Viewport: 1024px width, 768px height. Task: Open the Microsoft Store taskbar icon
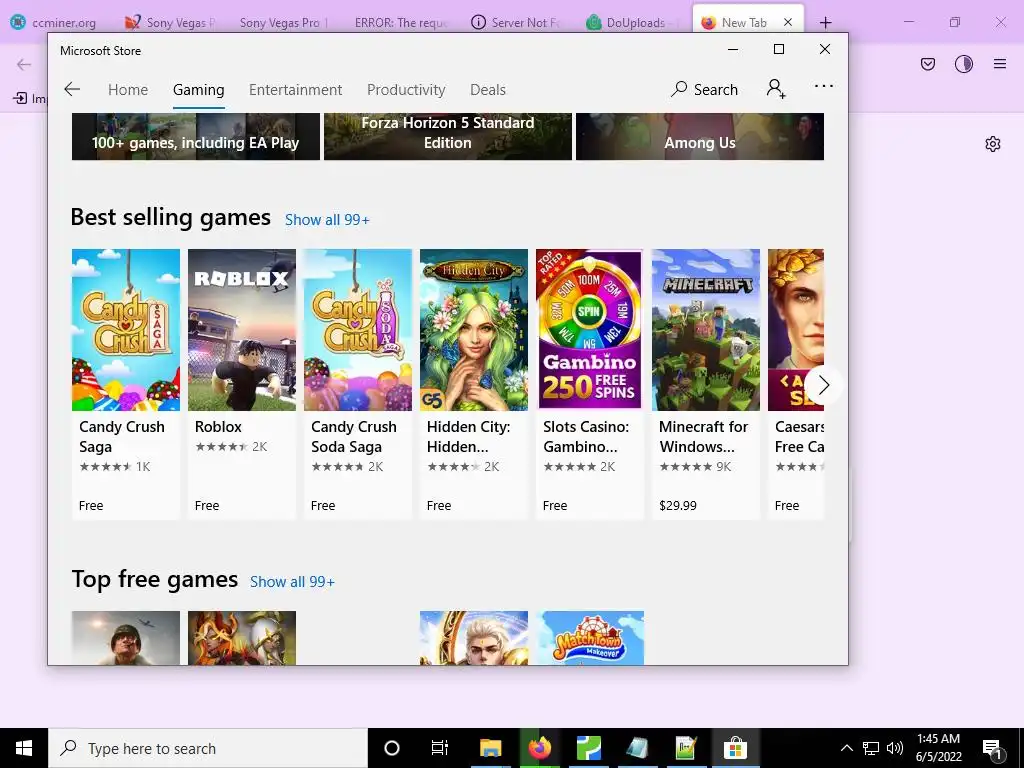click(735, 748)
